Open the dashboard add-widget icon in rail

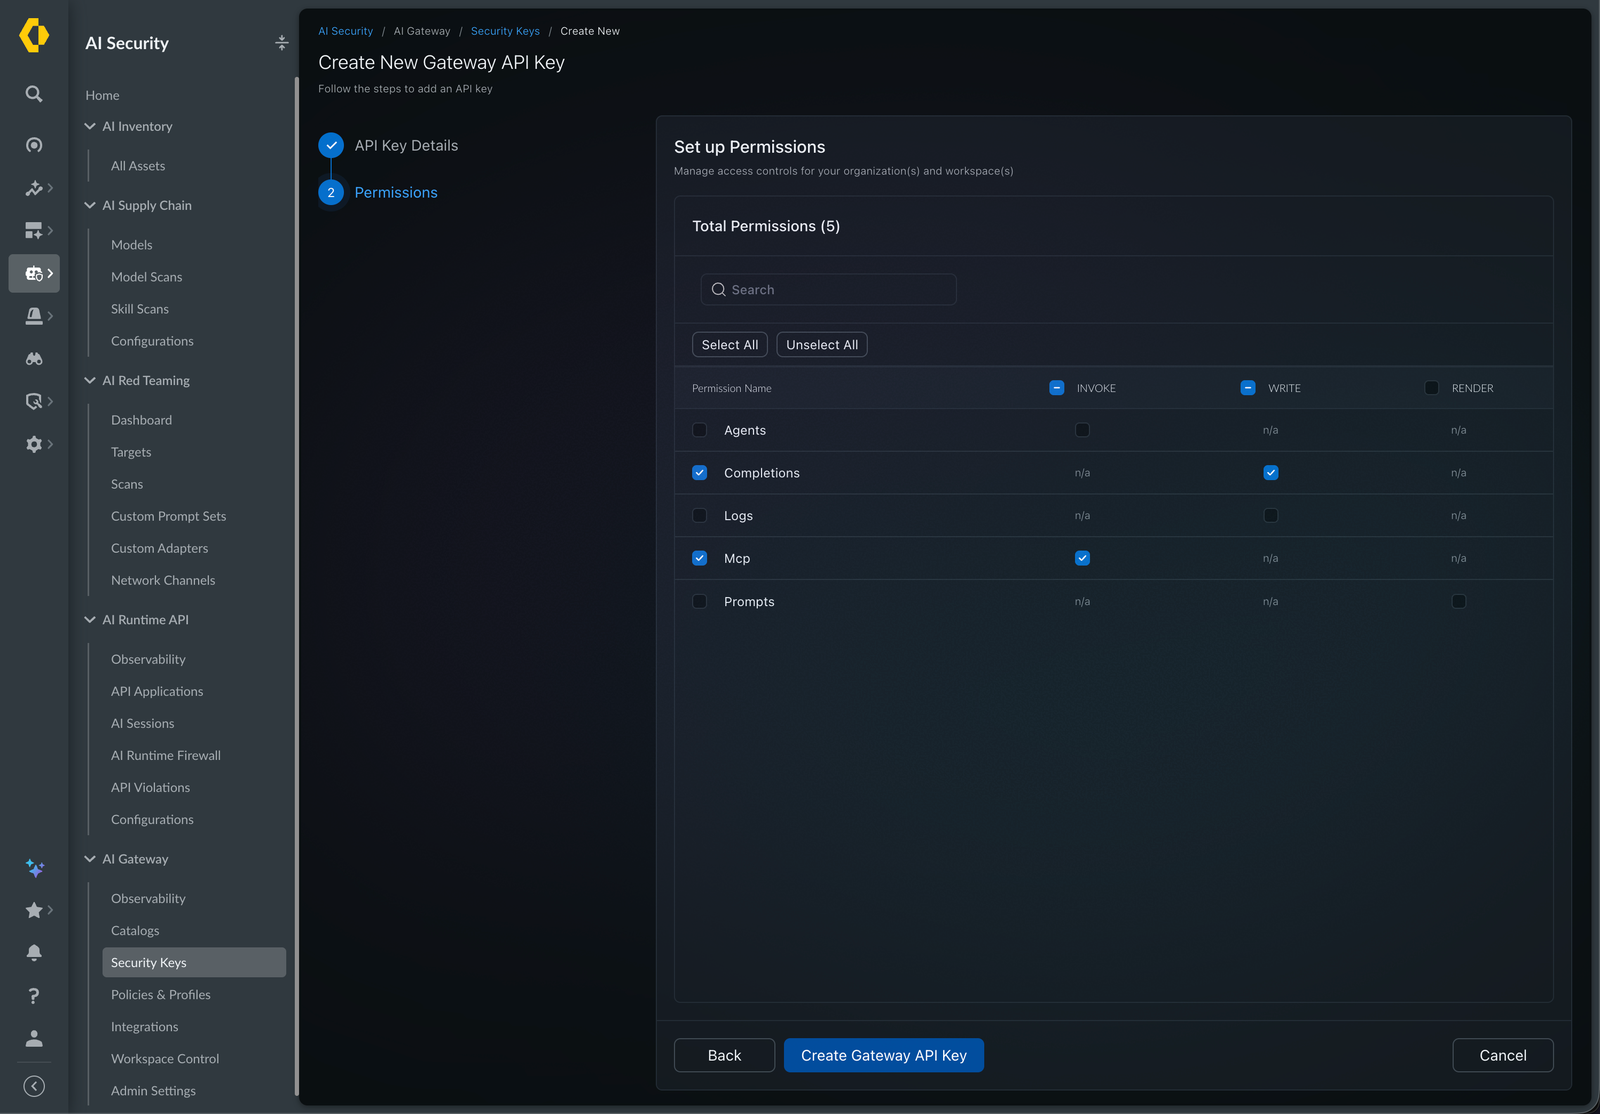point(34,230)
